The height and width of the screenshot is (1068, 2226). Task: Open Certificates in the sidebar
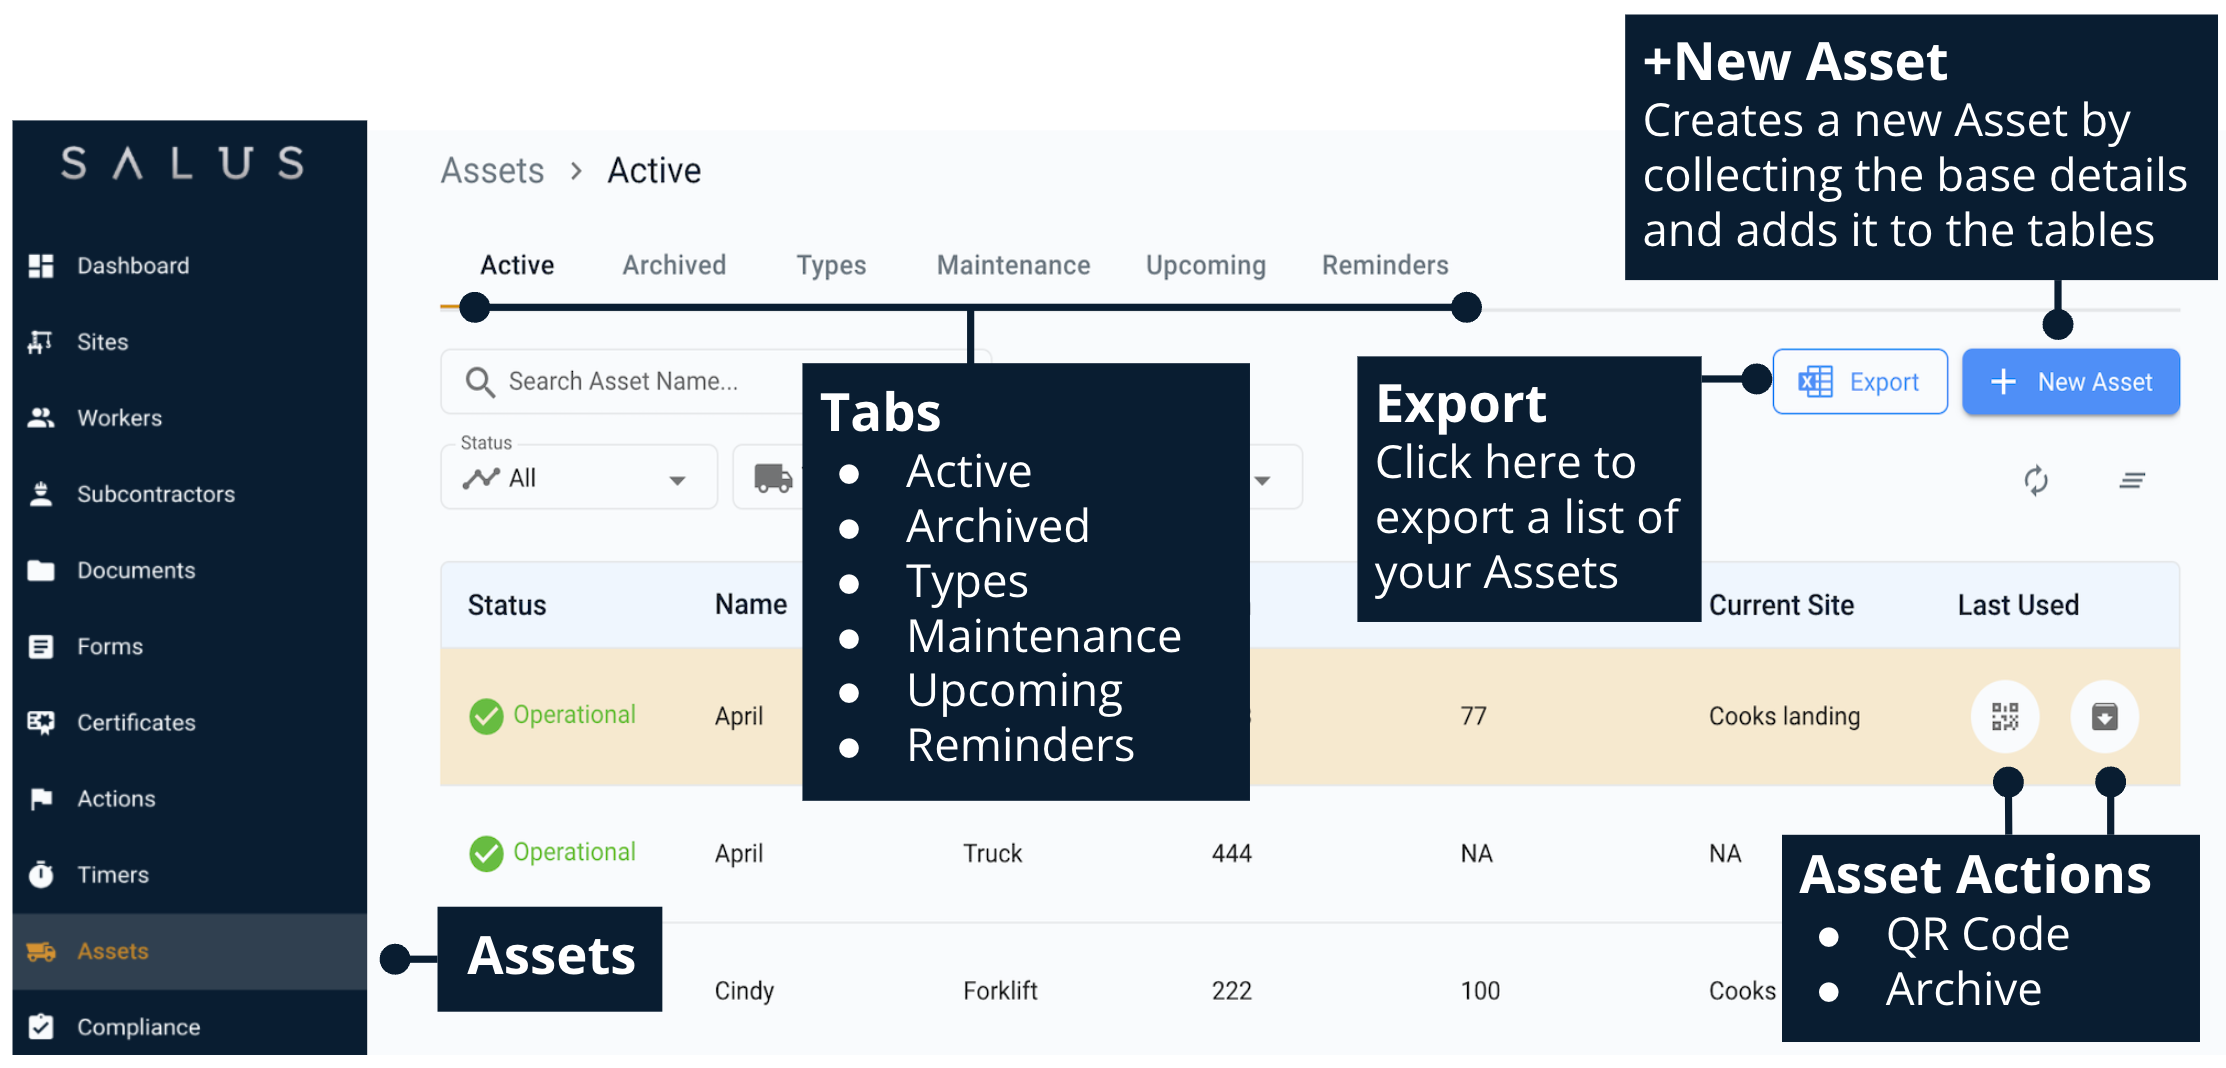136,722
